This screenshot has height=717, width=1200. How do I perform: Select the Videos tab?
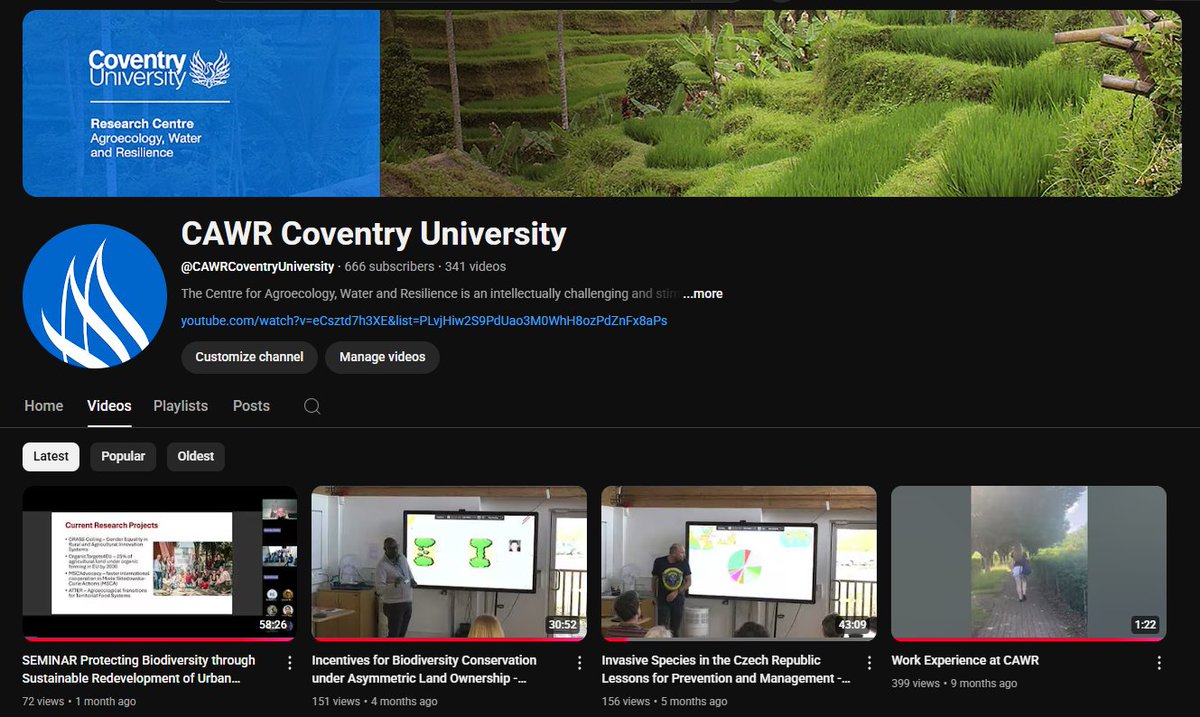click(109, 406)
